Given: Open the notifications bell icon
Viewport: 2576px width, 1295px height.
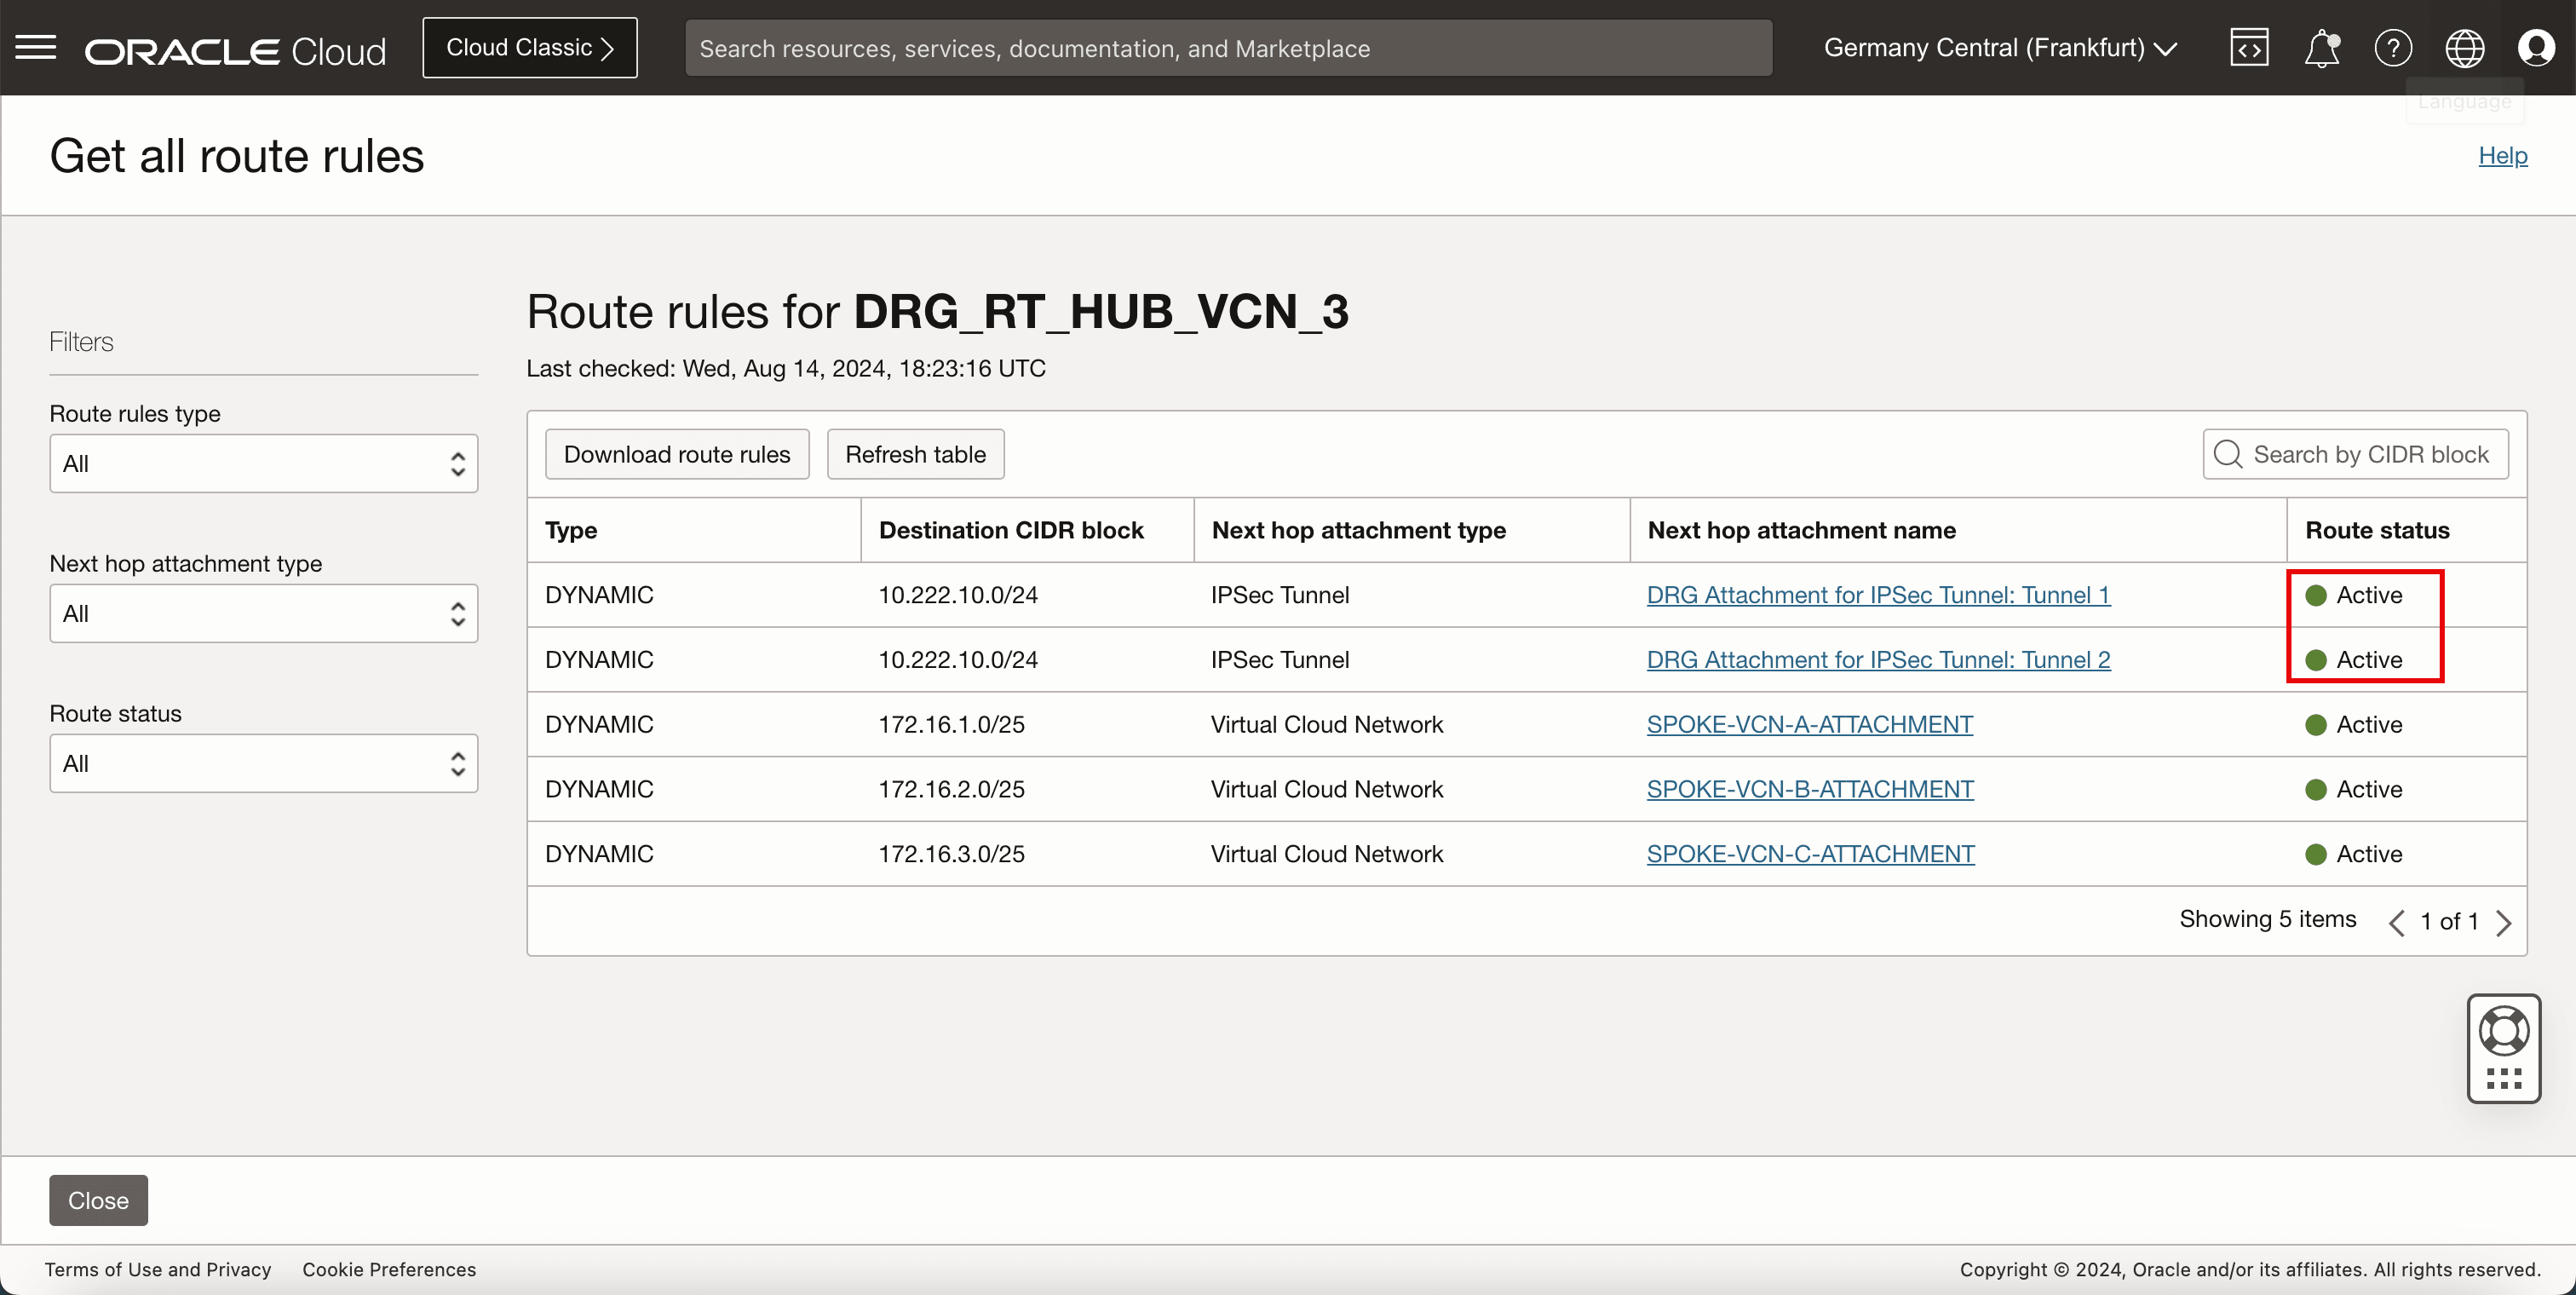Looking at the screenshot, I should pos(2321,48).
